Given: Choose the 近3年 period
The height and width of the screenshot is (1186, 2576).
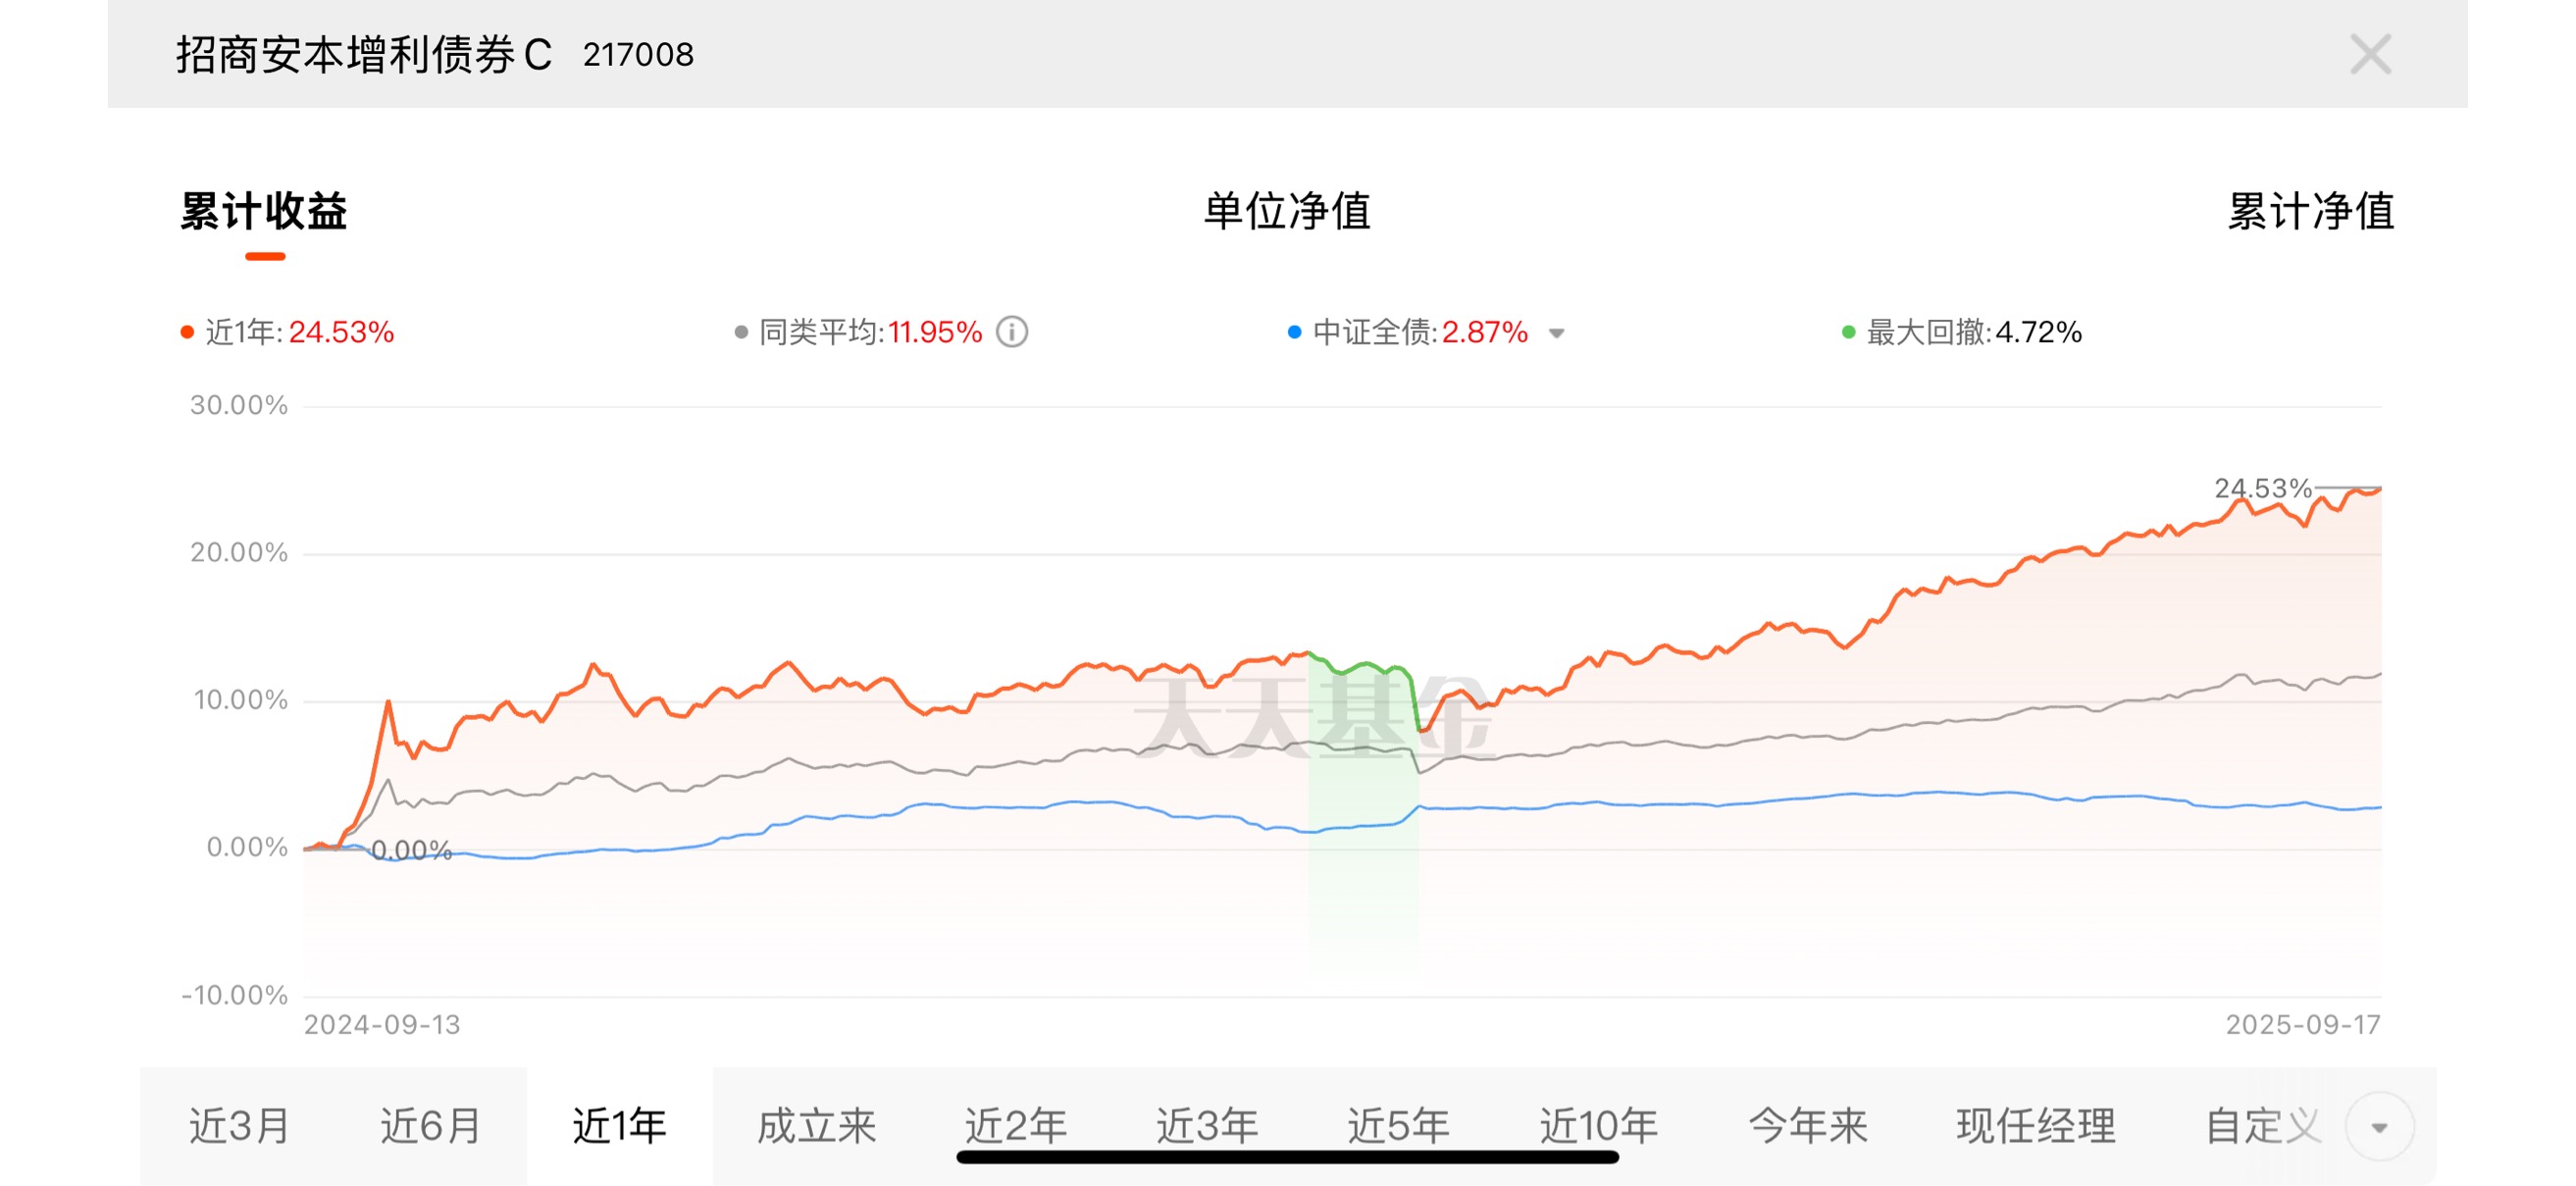Looking at the screenshot, I should pos(1207,1126).
